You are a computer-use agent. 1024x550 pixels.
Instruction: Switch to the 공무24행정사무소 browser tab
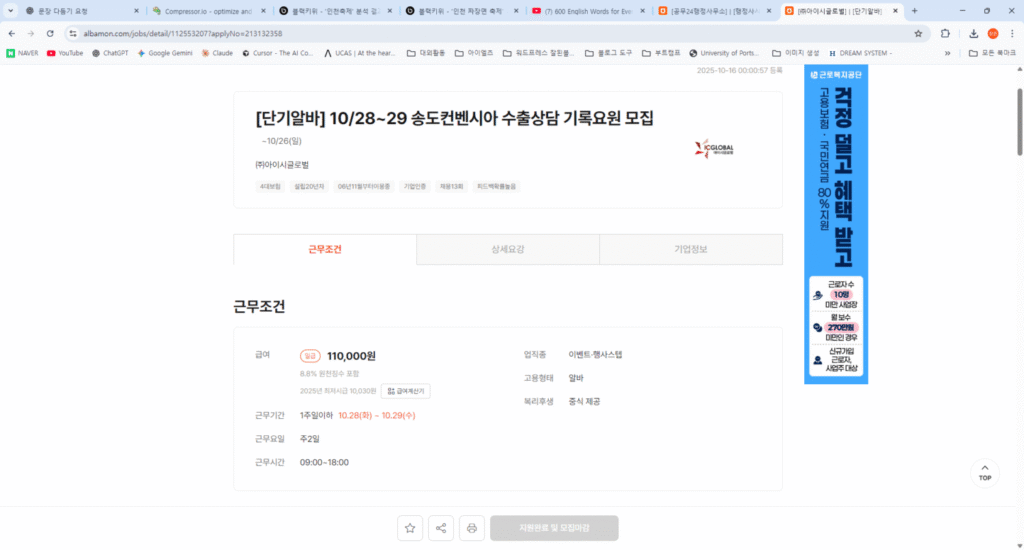tap(715, 11)
